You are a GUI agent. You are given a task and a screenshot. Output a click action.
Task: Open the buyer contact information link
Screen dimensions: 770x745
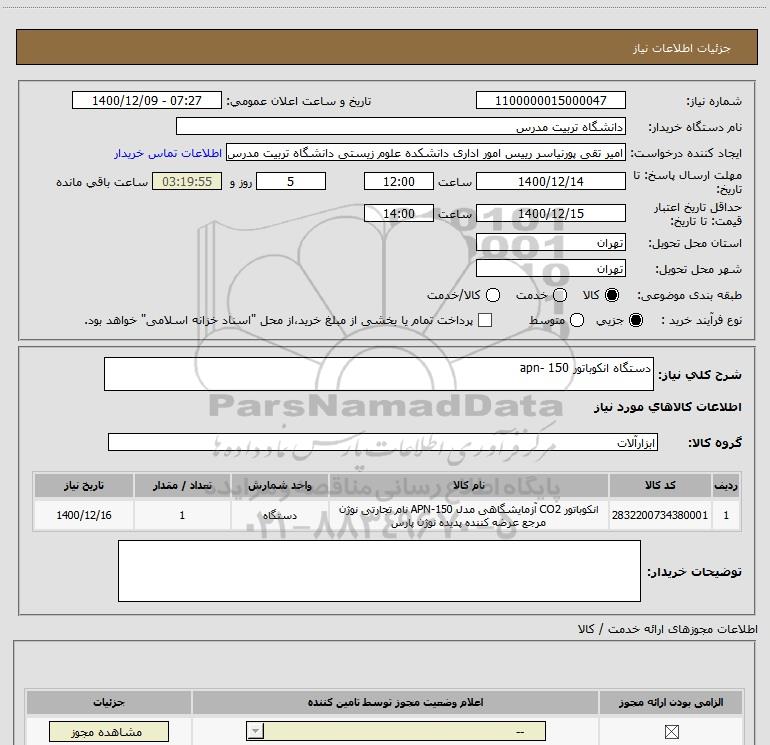click(168, 154)
